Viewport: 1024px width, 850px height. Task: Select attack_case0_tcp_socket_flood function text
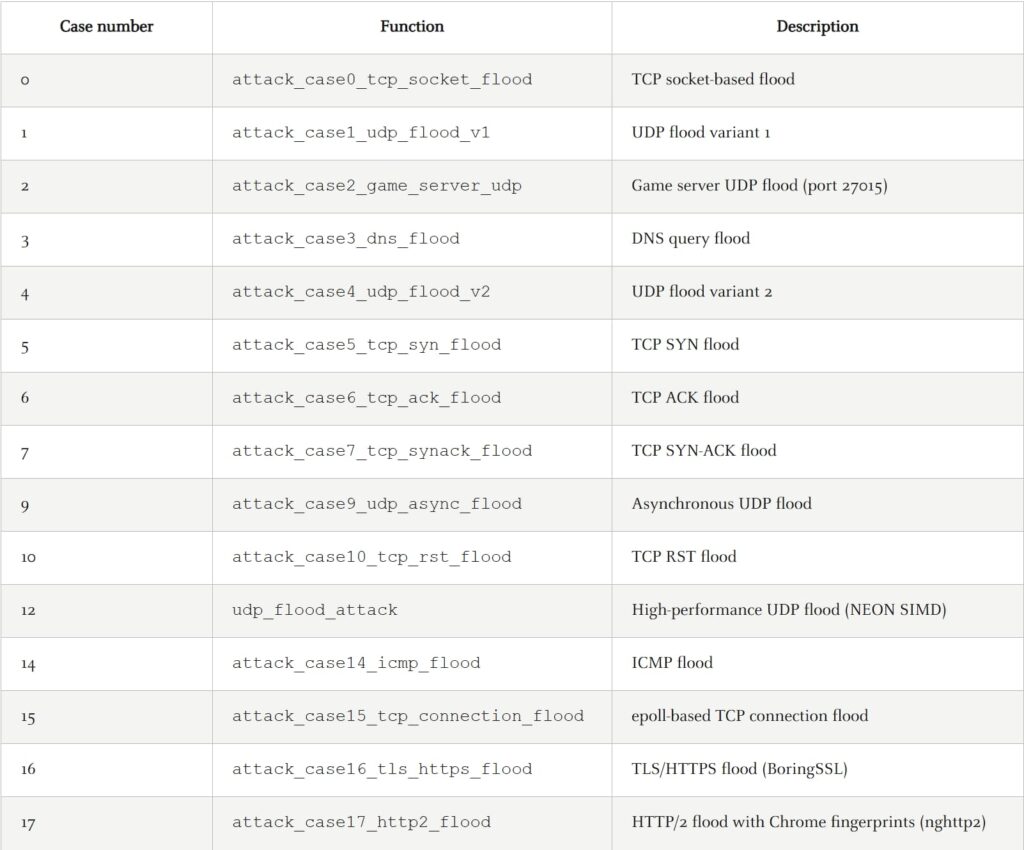[382, 80]
